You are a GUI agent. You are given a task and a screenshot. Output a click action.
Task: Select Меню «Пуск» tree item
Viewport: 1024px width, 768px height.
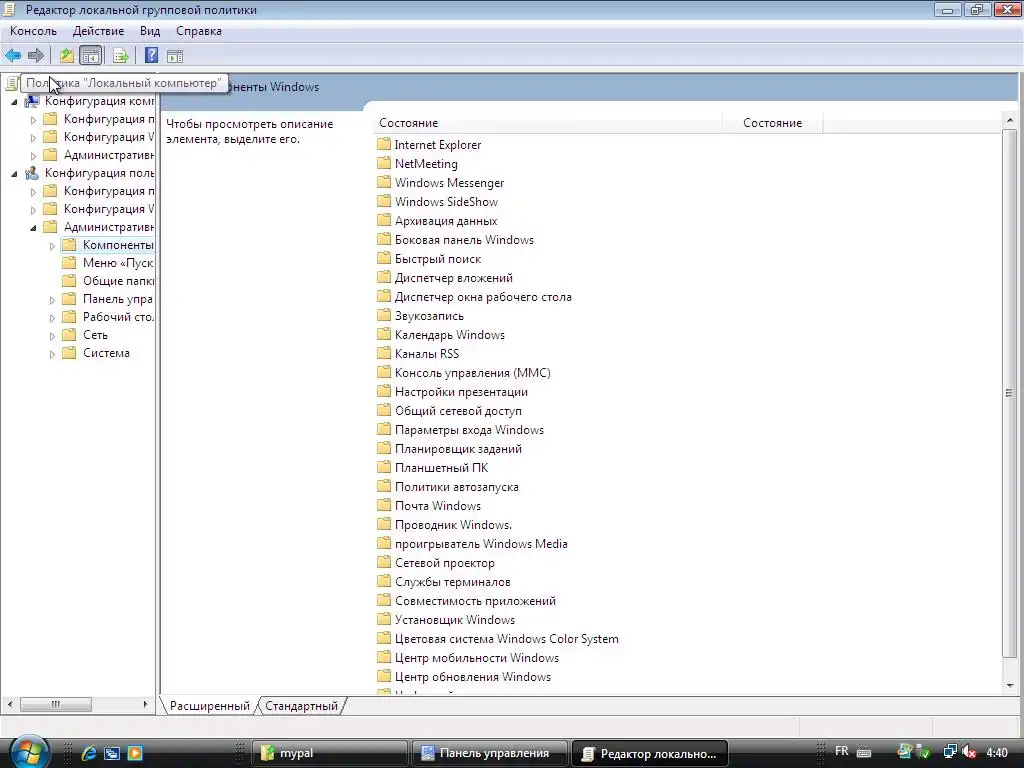tap(108, 263)
